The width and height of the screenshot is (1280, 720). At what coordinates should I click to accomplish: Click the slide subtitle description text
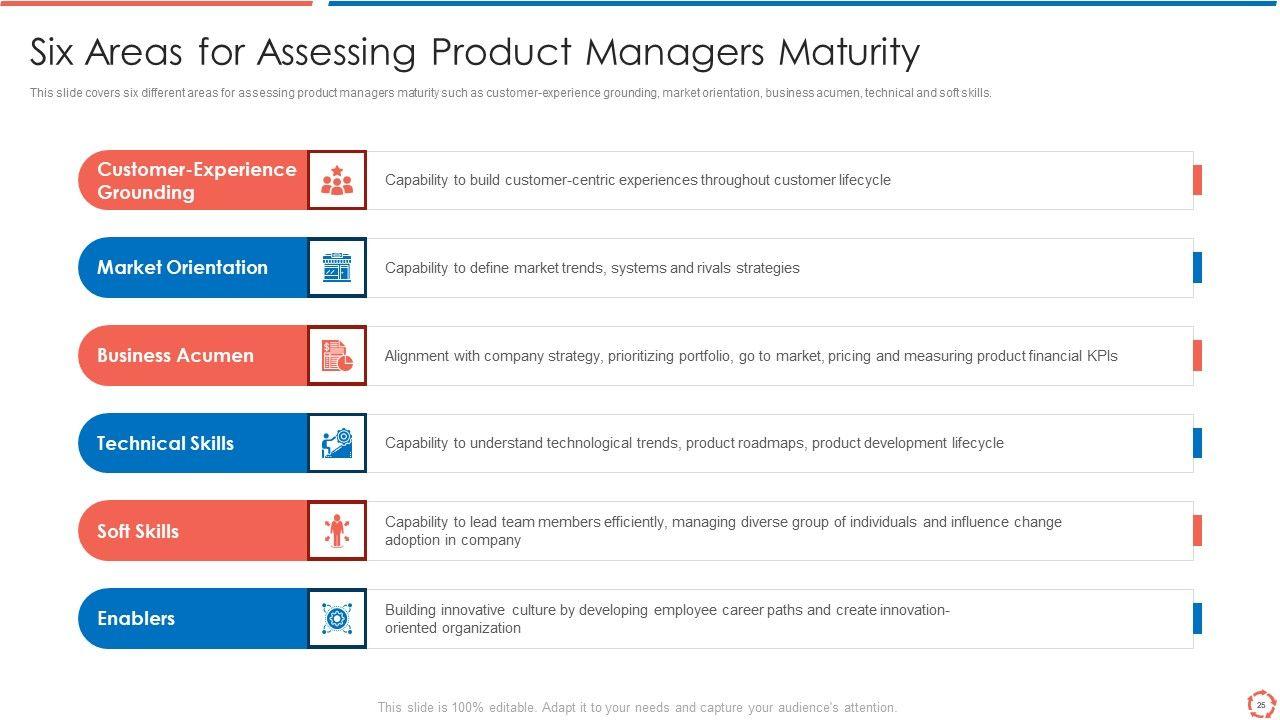pos(510,93)
